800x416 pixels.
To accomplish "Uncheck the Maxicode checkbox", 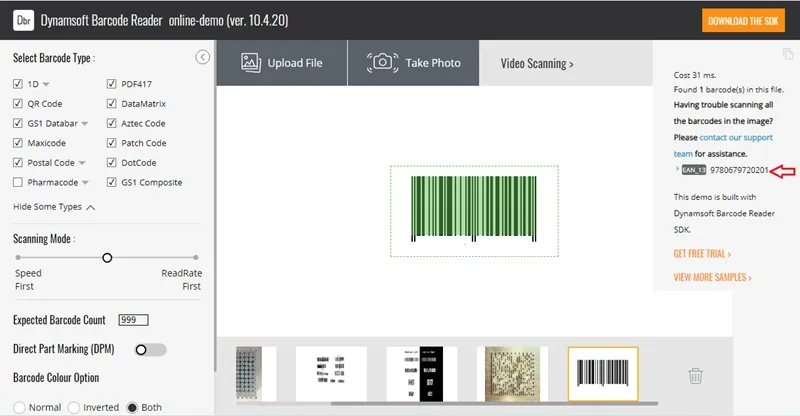I will 18,143.
